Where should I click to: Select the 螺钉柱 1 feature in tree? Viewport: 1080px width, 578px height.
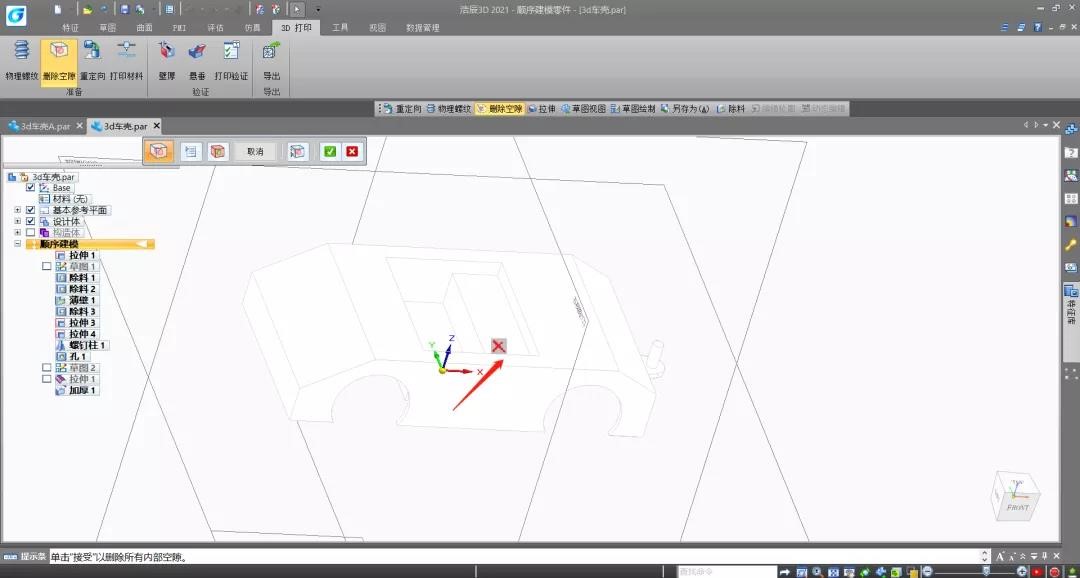tap(81, 345)
